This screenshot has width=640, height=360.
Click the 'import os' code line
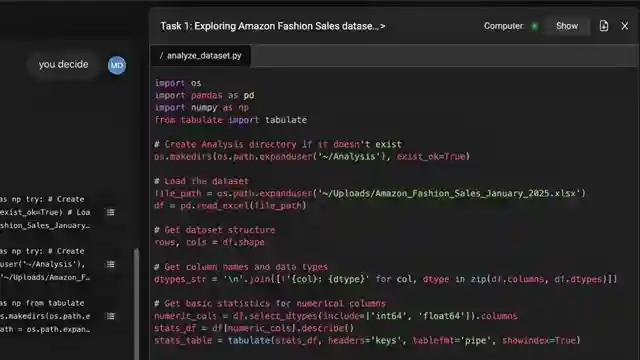click(178, 83)
